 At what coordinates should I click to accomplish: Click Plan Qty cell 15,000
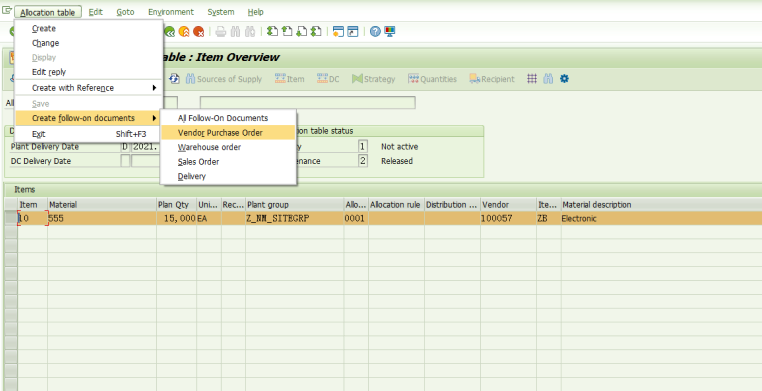[176, 219]
